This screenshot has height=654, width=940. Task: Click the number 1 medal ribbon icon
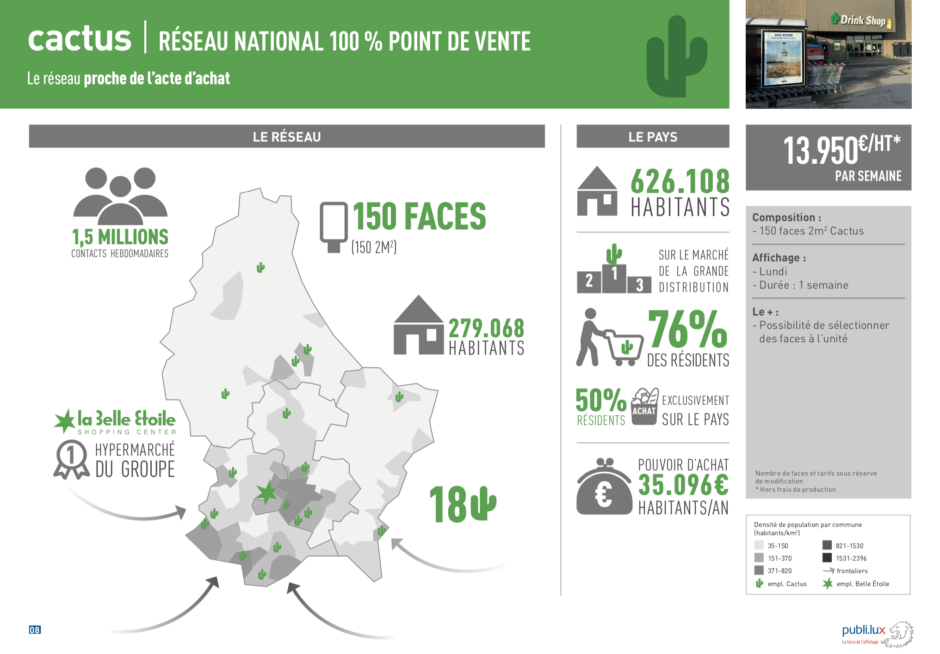pyautogui.click(x=71, y=460)
